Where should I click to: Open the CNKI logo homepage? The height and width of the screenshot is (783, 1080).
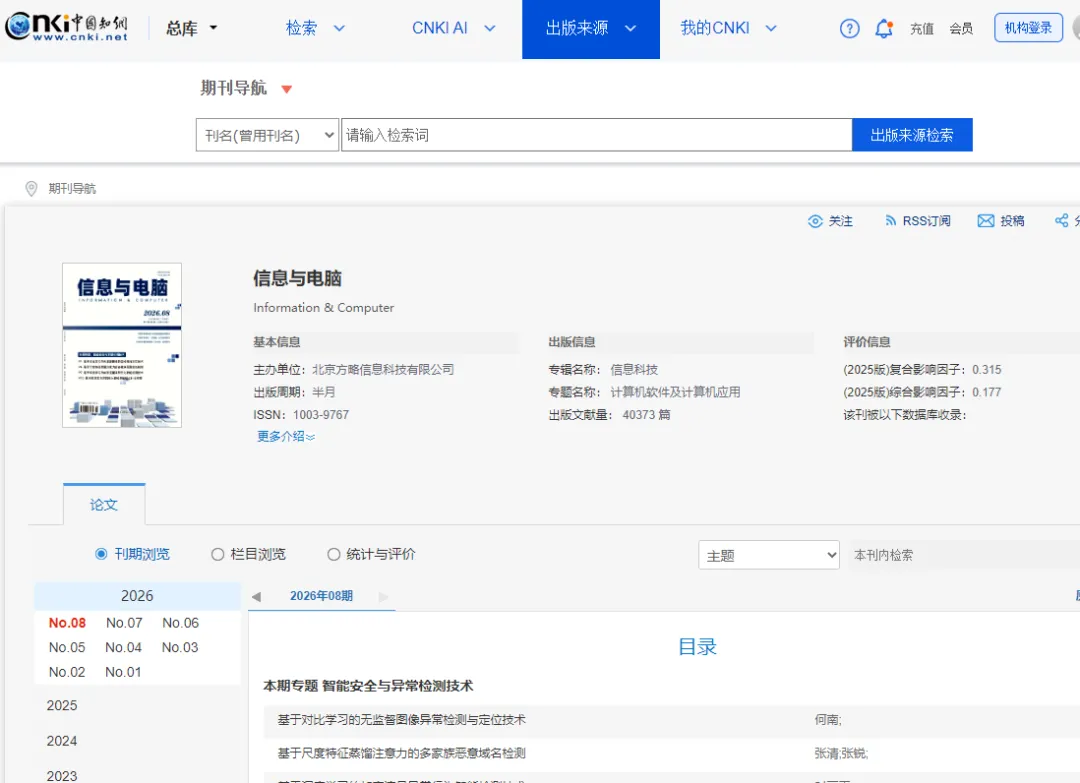[x=66, y=28]
